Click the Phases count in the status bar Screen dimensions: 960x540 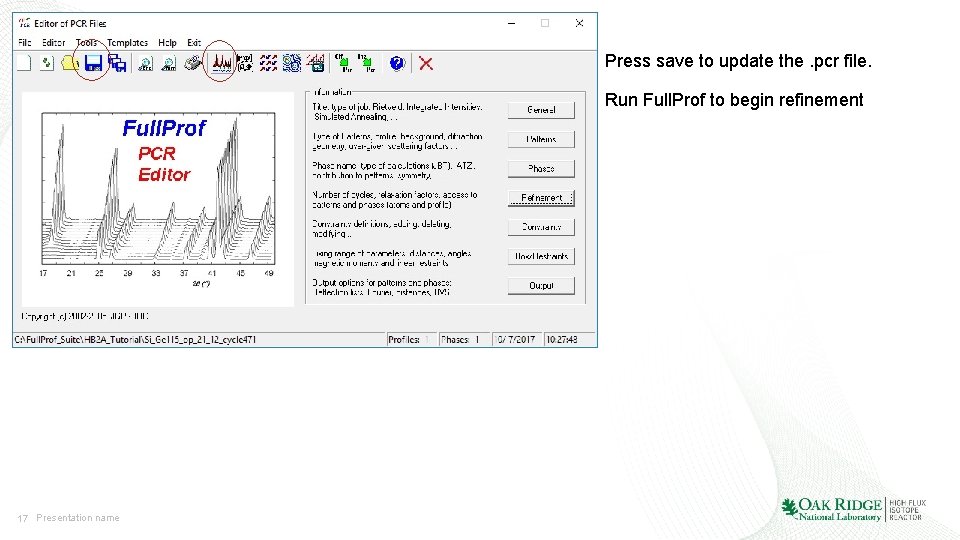coord(463,339)
